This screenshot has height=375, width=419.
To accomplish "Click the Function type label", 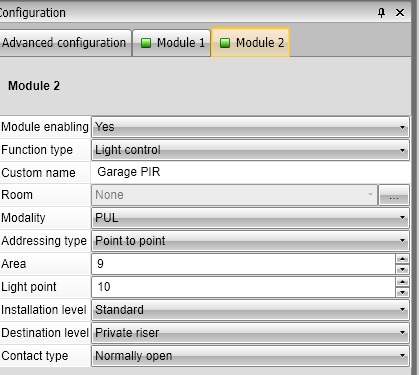I will (37, 150).
